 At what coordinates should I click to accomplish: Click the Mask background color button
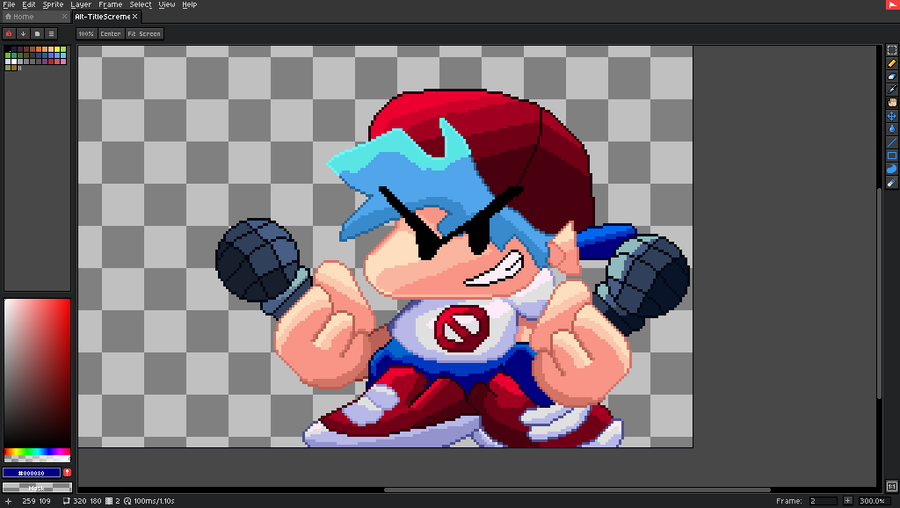tap(37, 487)
